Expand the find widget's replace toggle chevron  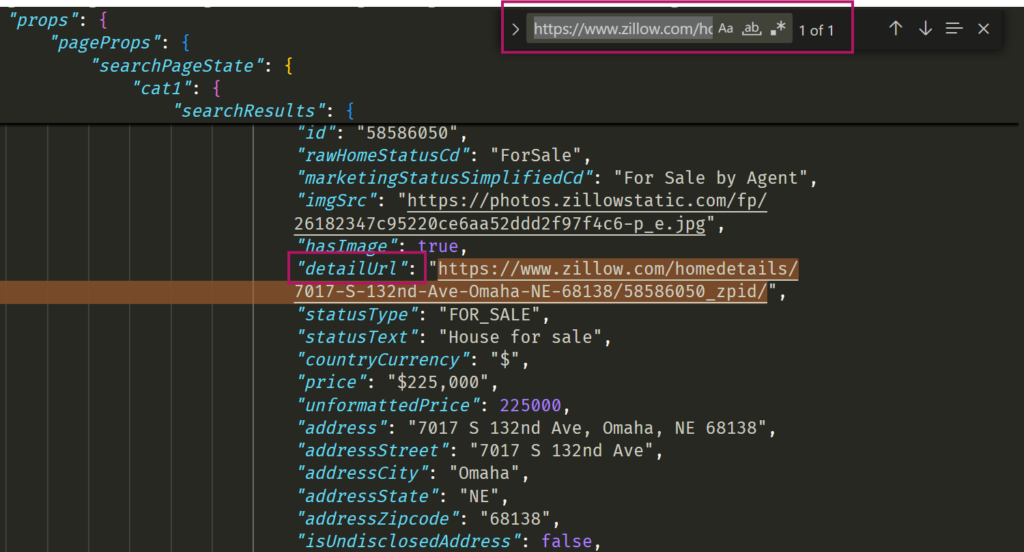tap(515, 29)
